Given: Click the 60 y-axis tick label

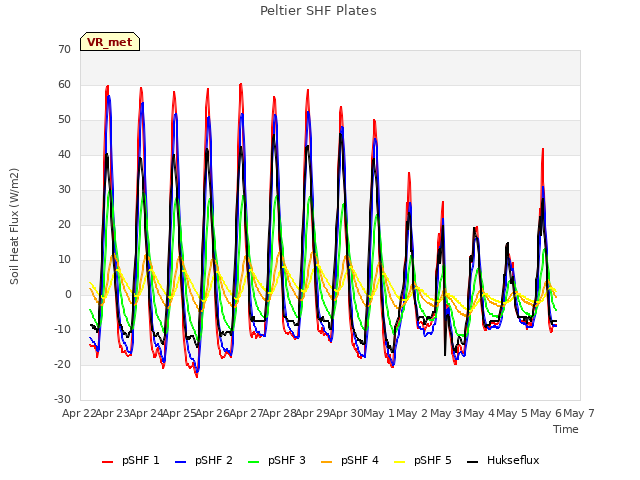Looking at the screenshot, I should [64, 84].
